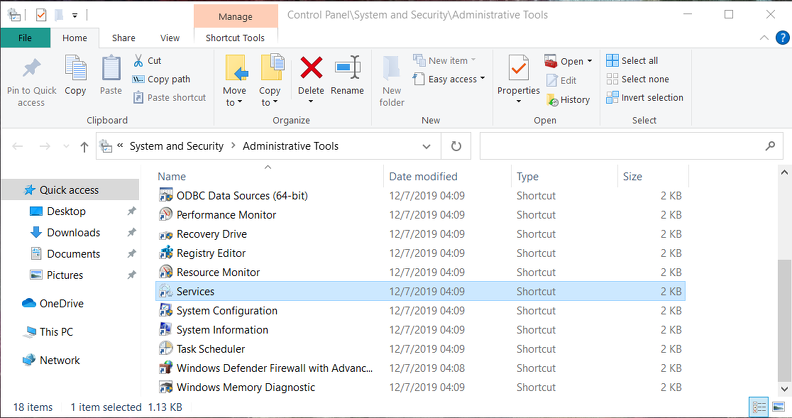
Task: Click the red Delete X icon
Action: [x=311, y=68]
